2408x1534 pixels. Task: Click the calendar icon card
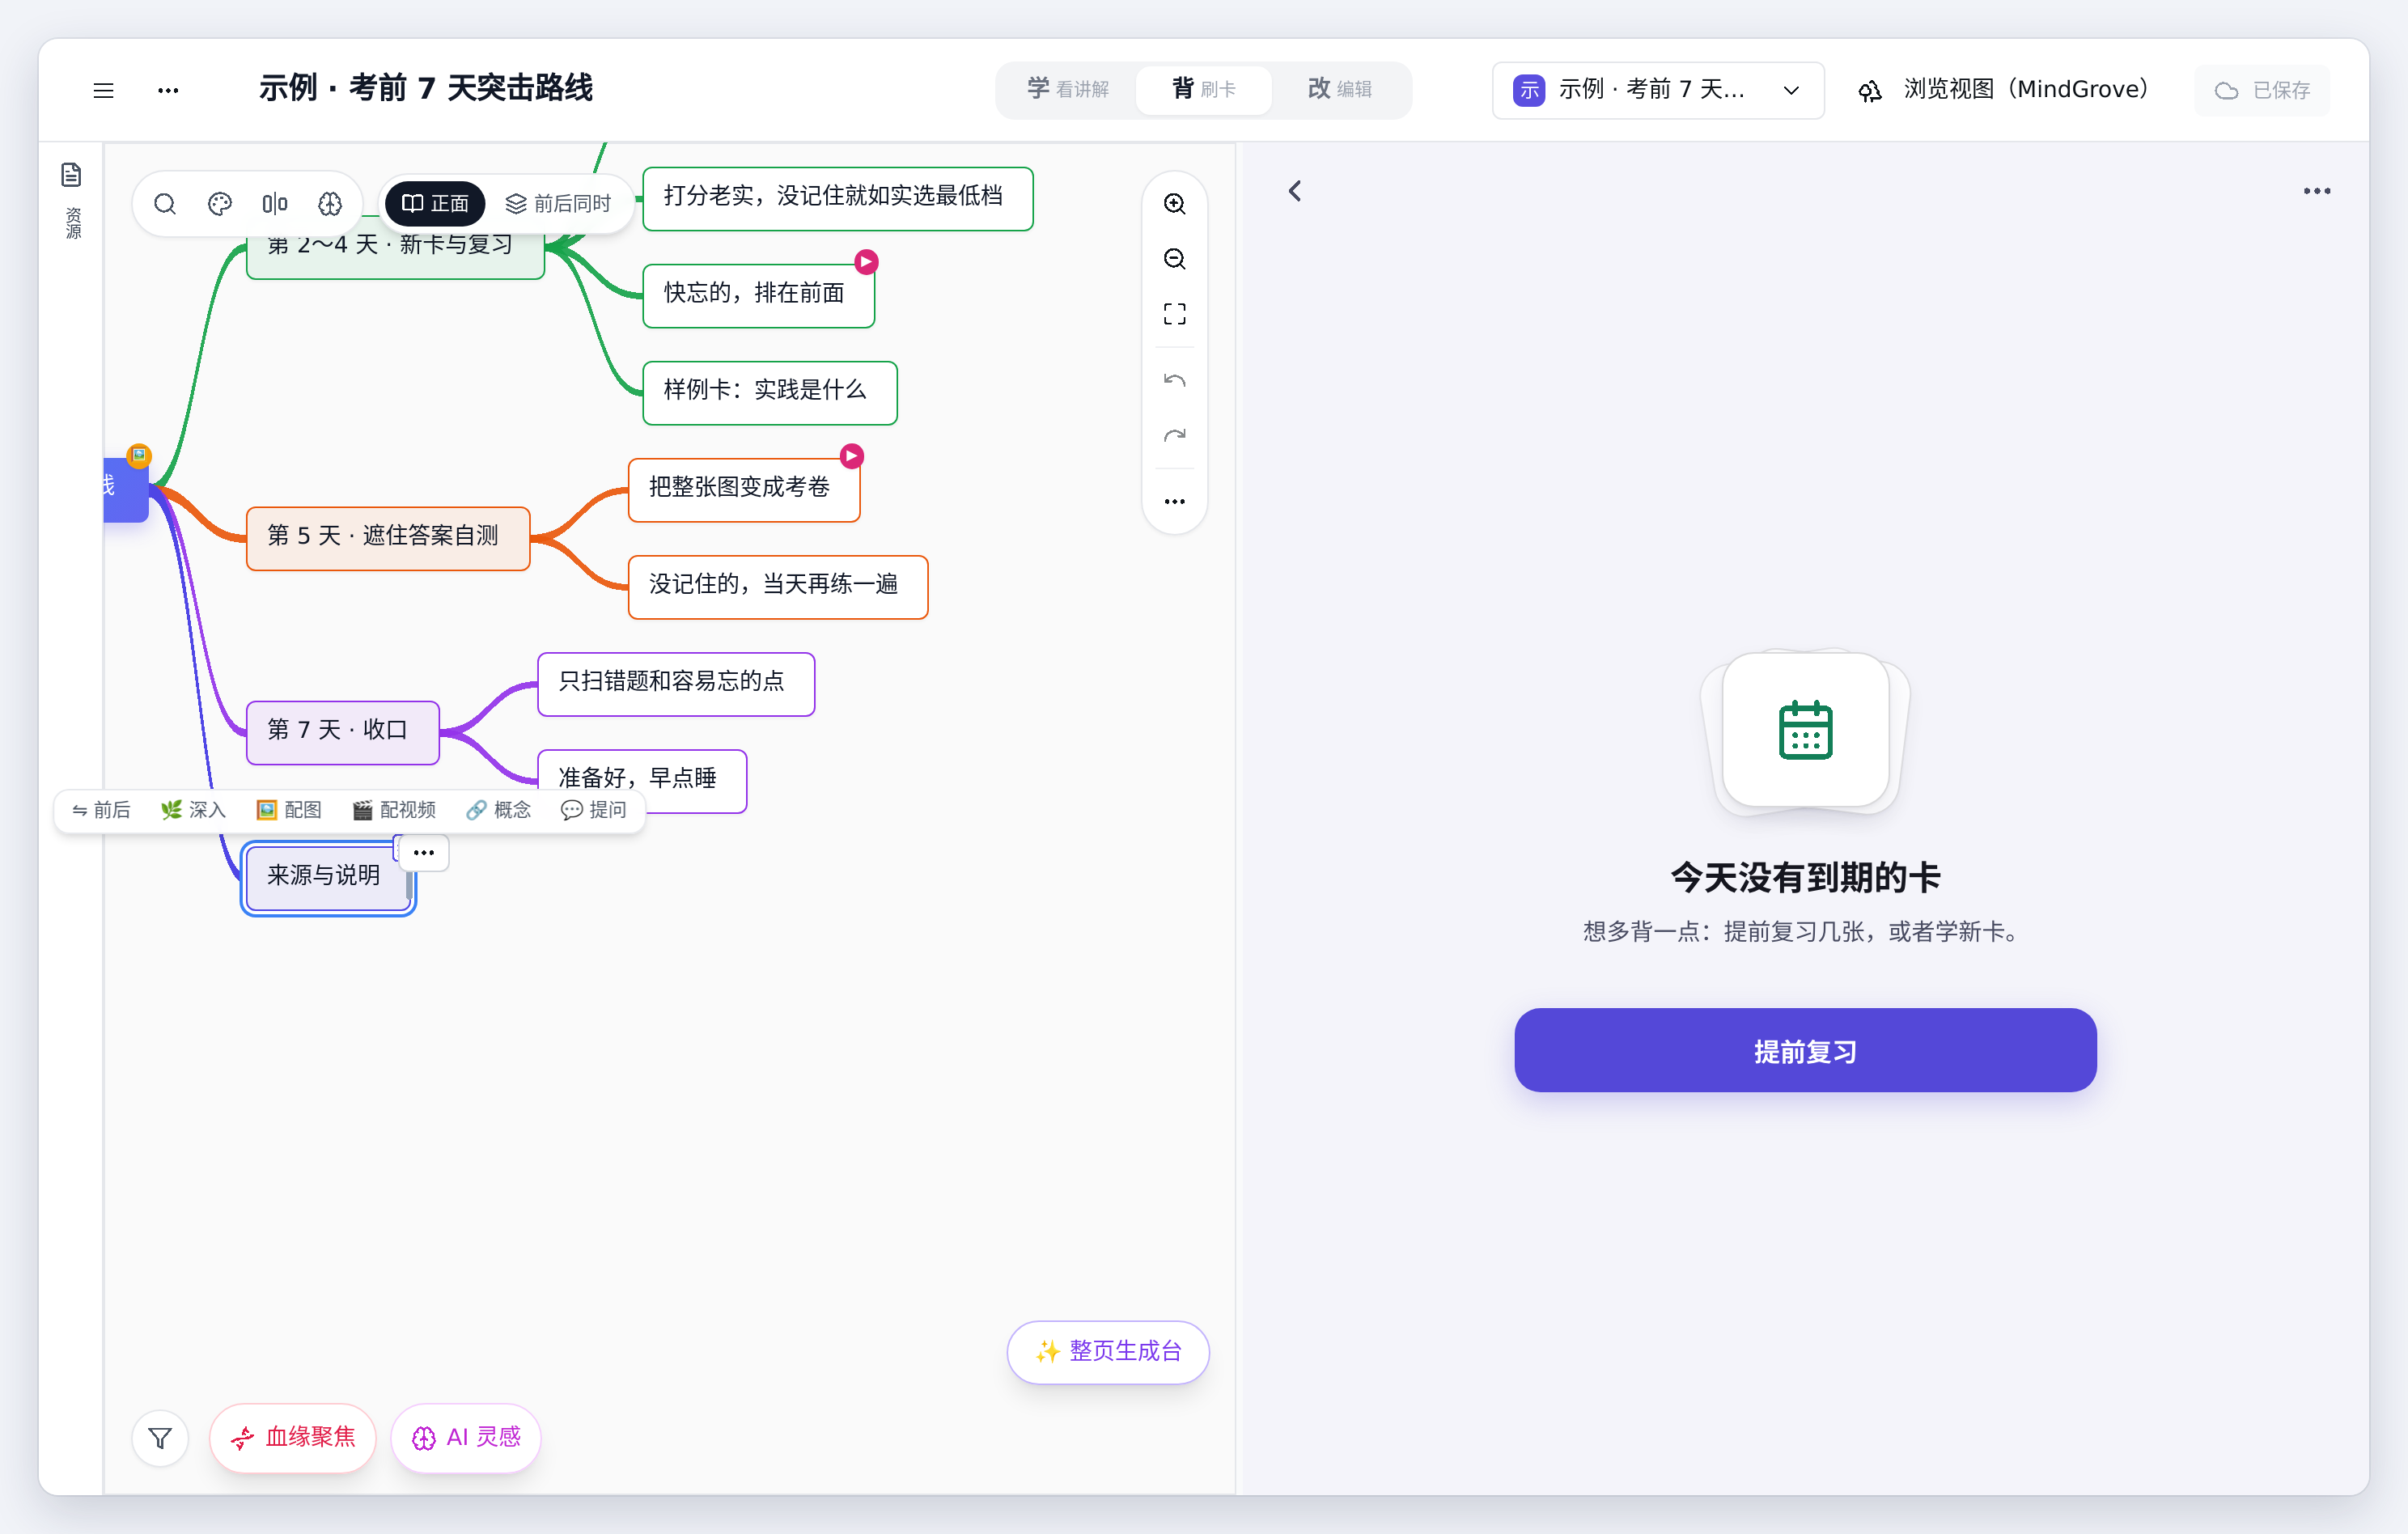tap(1805, 730)
